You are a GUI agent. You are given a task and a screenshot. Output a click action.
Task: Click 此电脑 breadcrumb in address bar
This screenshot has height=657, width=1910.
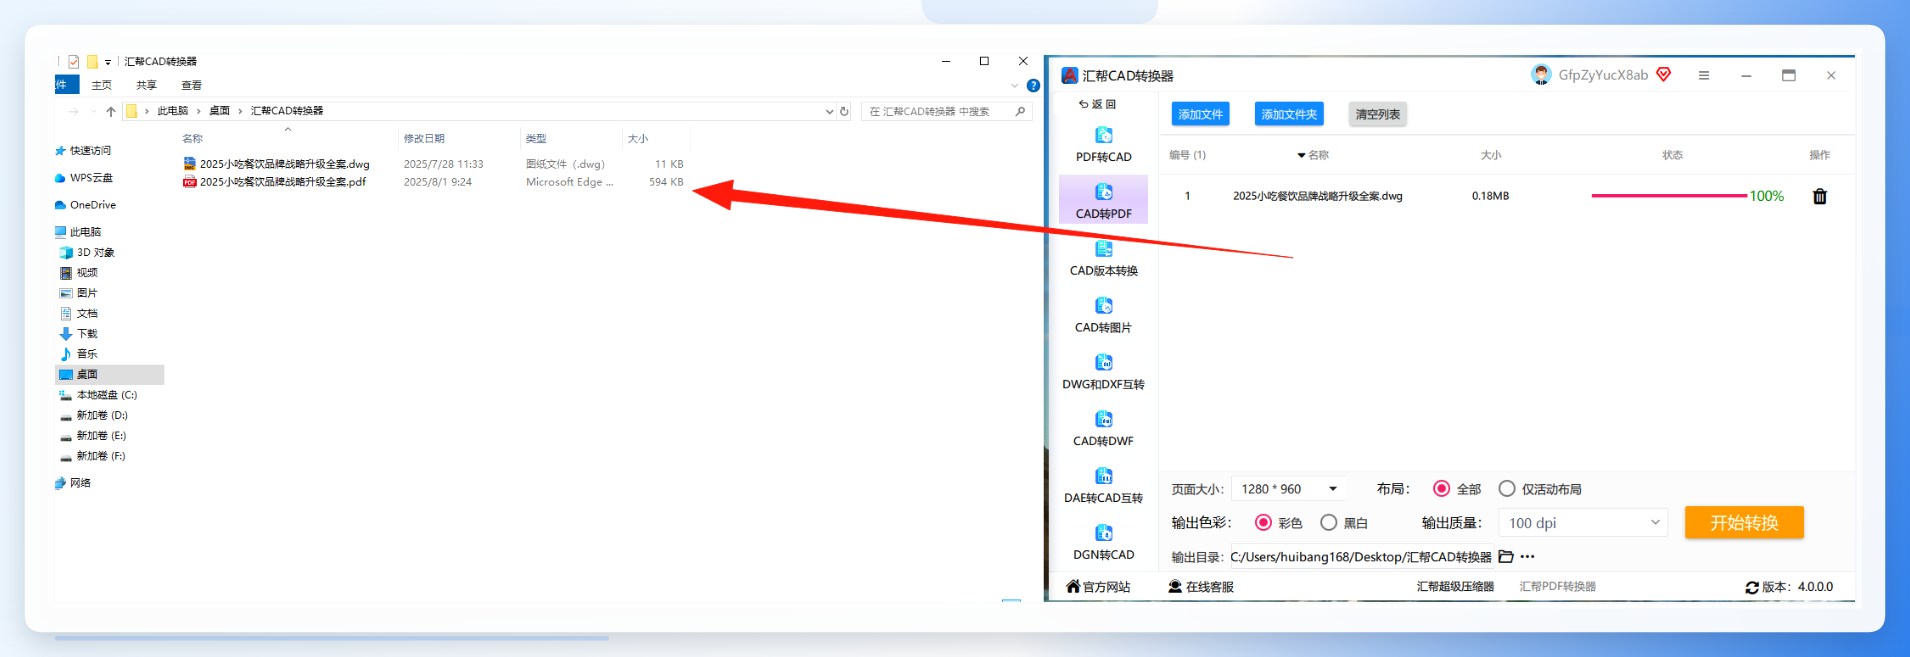172,111
